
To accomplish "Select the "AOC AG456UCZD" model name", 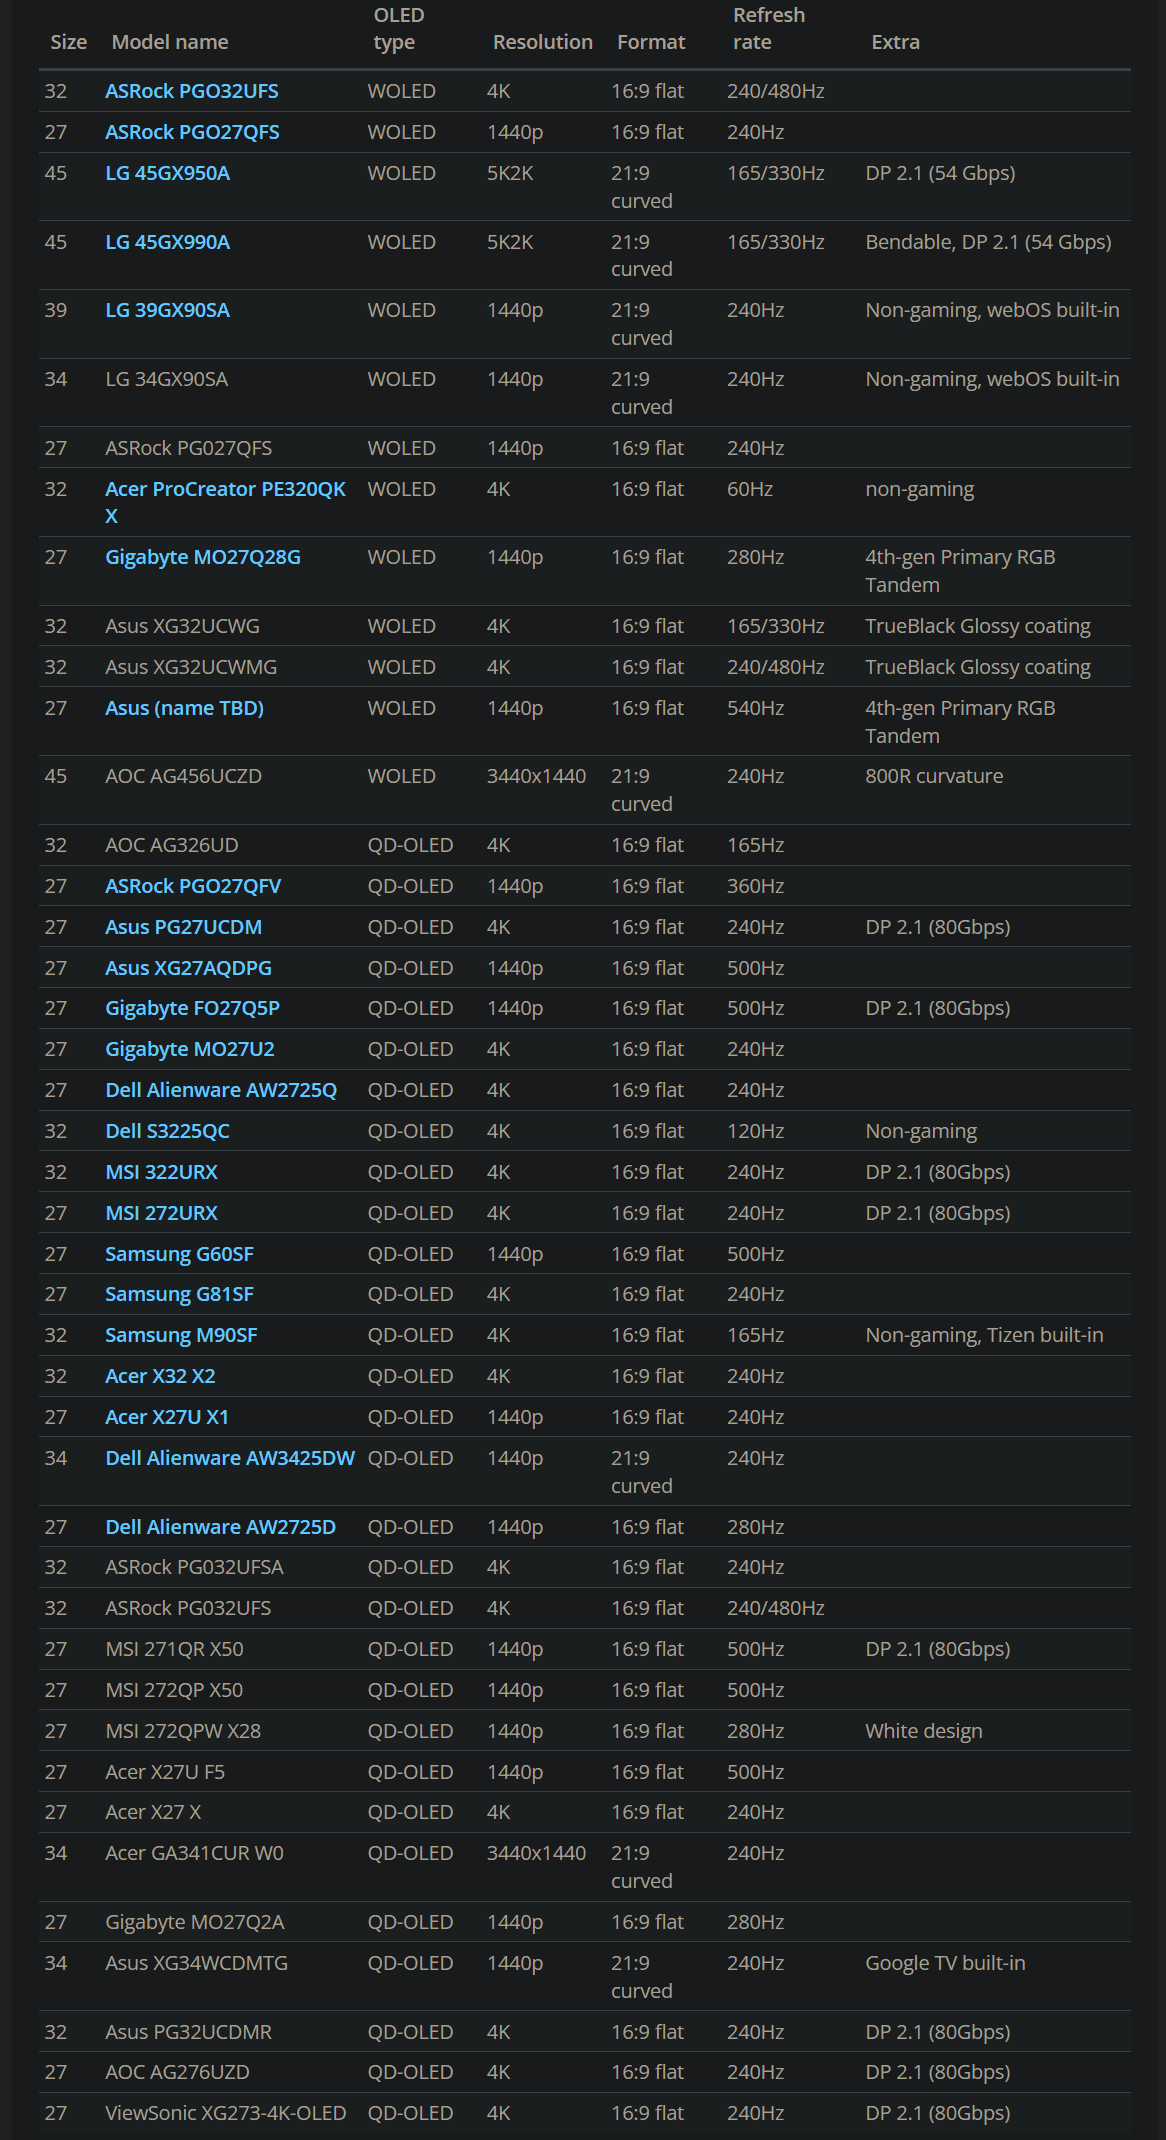I will [184, 776].
